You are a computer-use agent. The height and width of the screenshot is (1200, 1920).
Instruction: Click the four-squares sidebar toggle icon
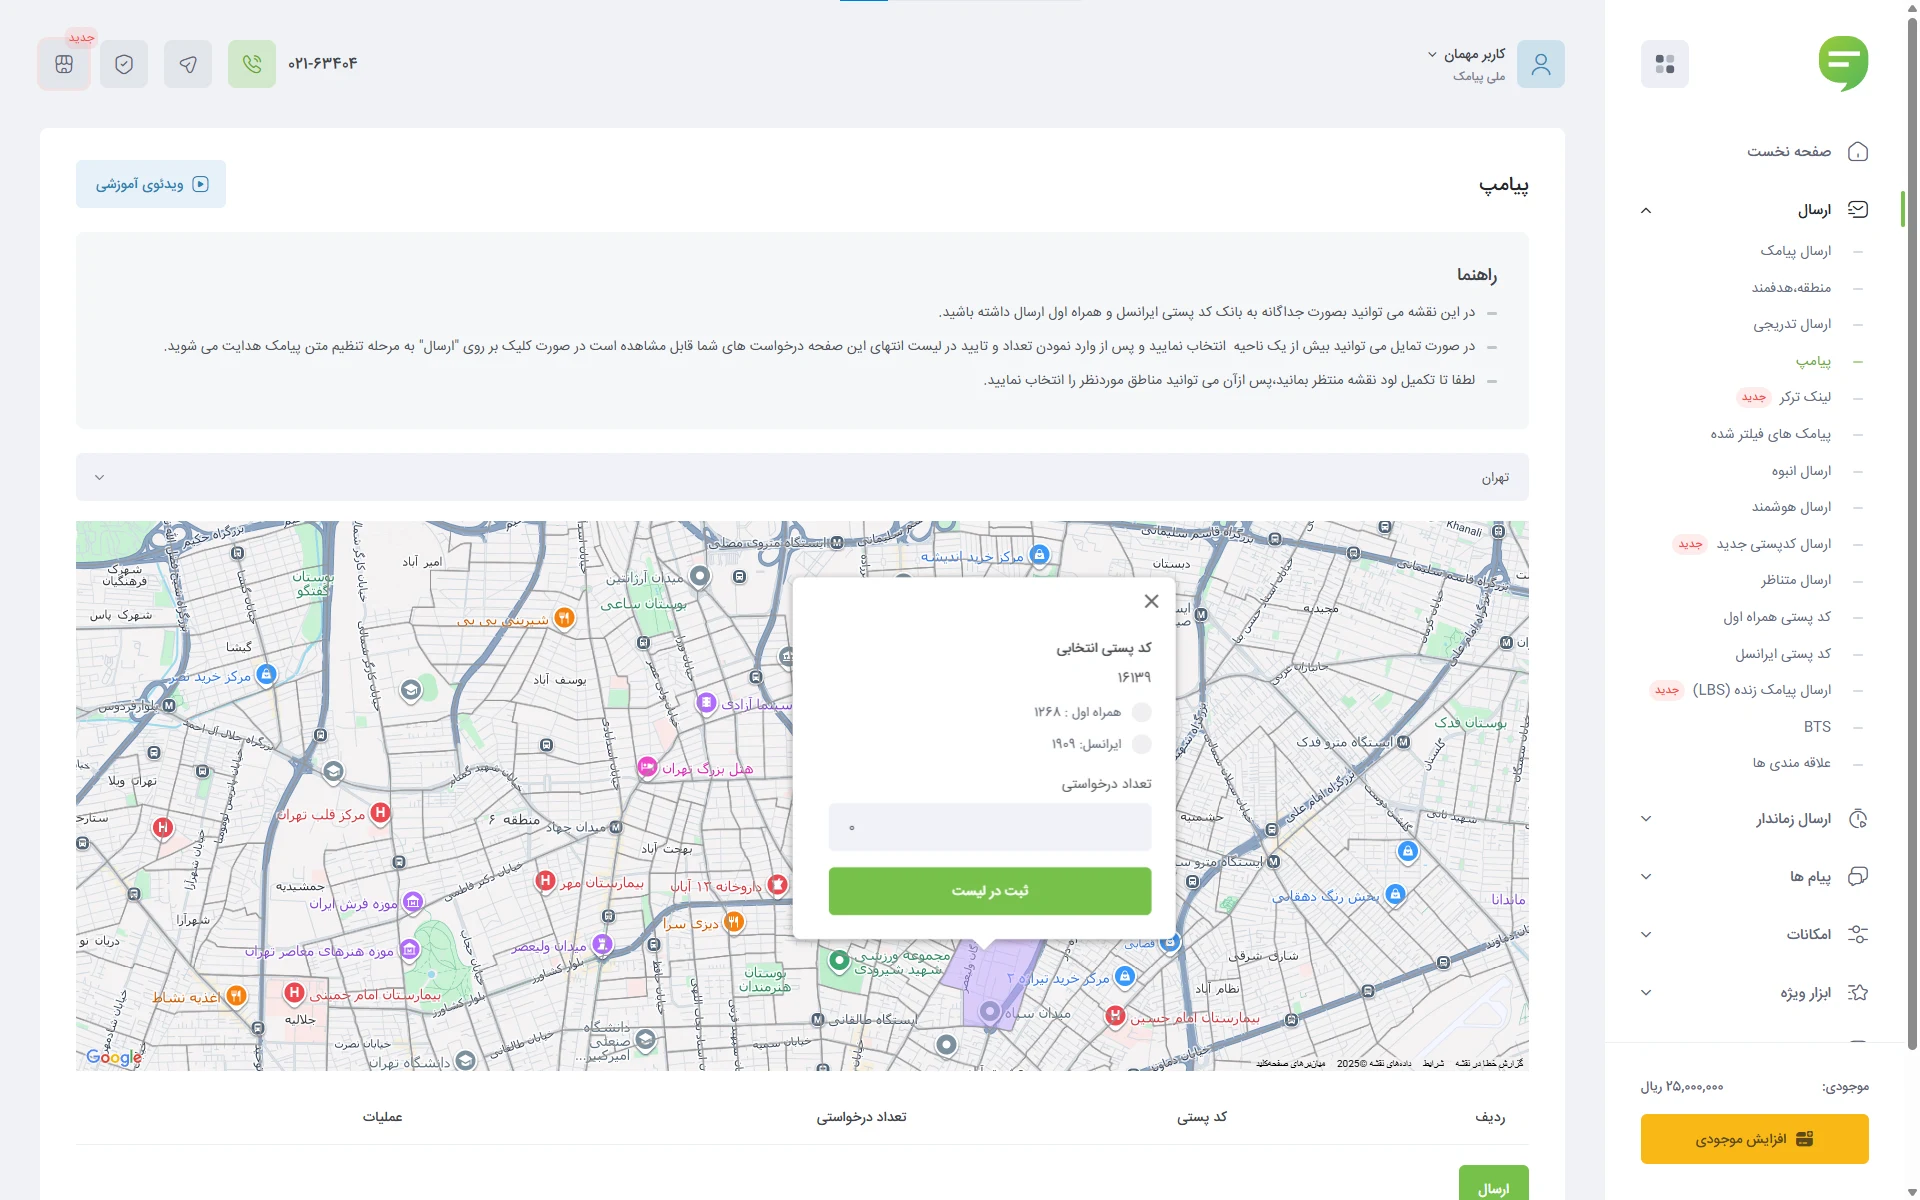[x=1665, y=64]
